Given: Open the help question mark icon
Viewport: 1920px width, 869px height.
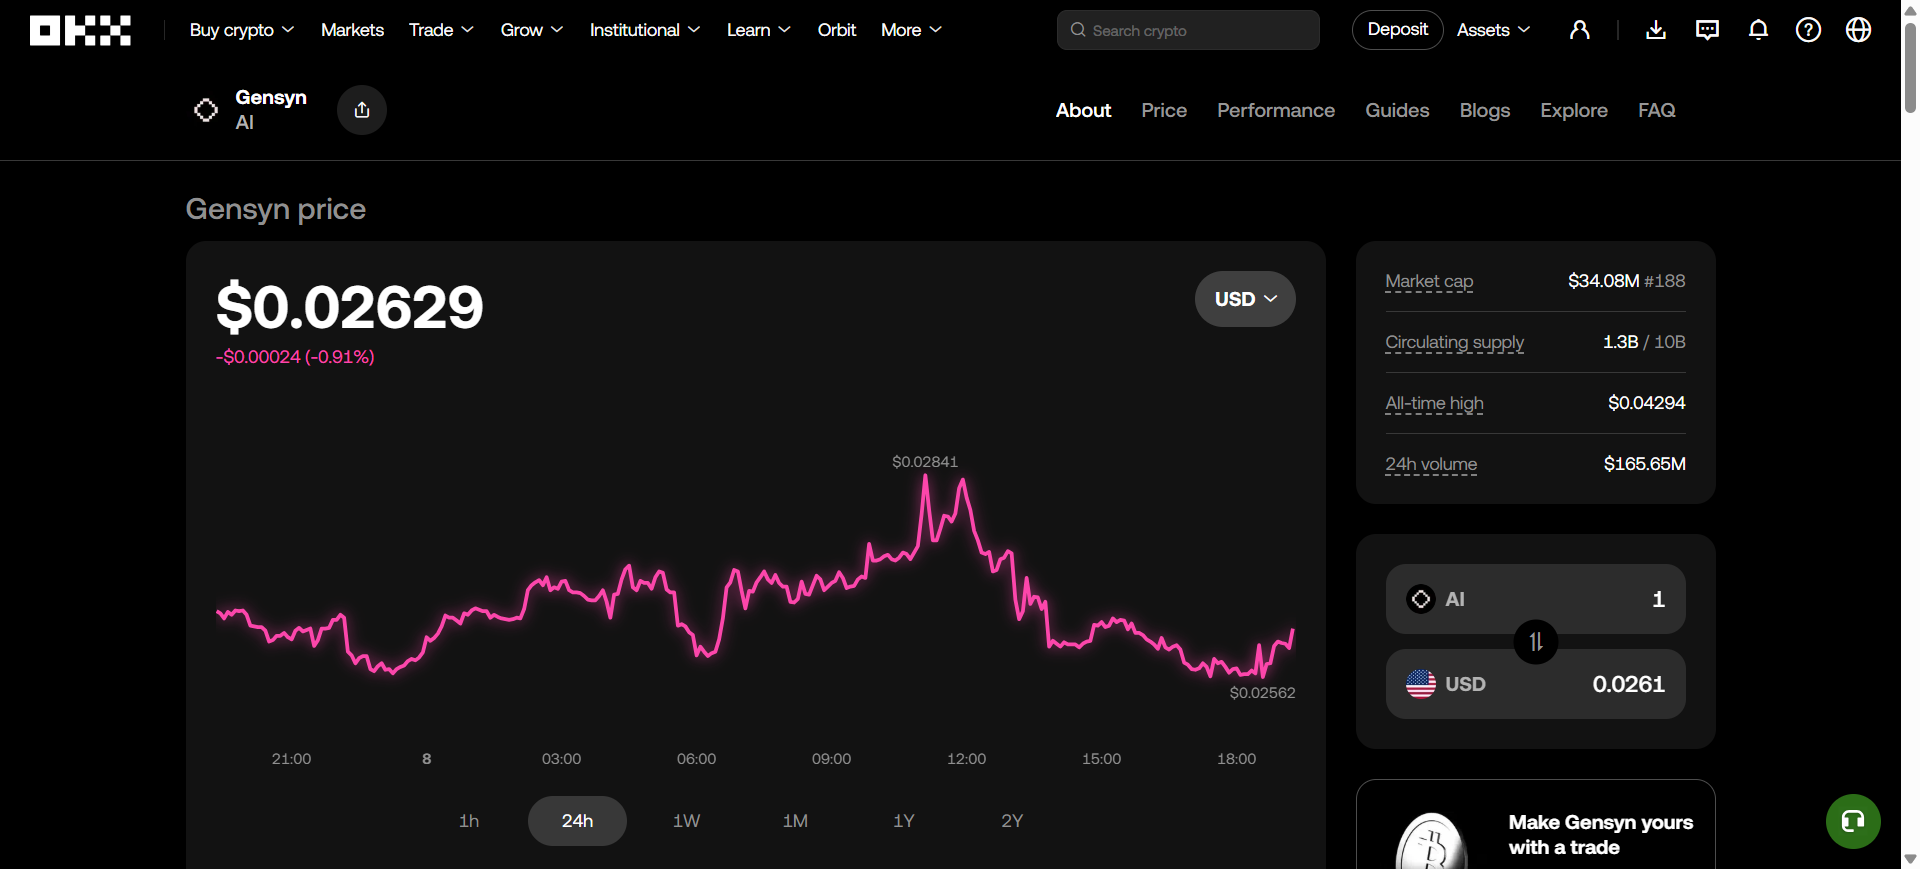Looking at the screenshot, I should pyautogui.click(x=1808, y=30).
